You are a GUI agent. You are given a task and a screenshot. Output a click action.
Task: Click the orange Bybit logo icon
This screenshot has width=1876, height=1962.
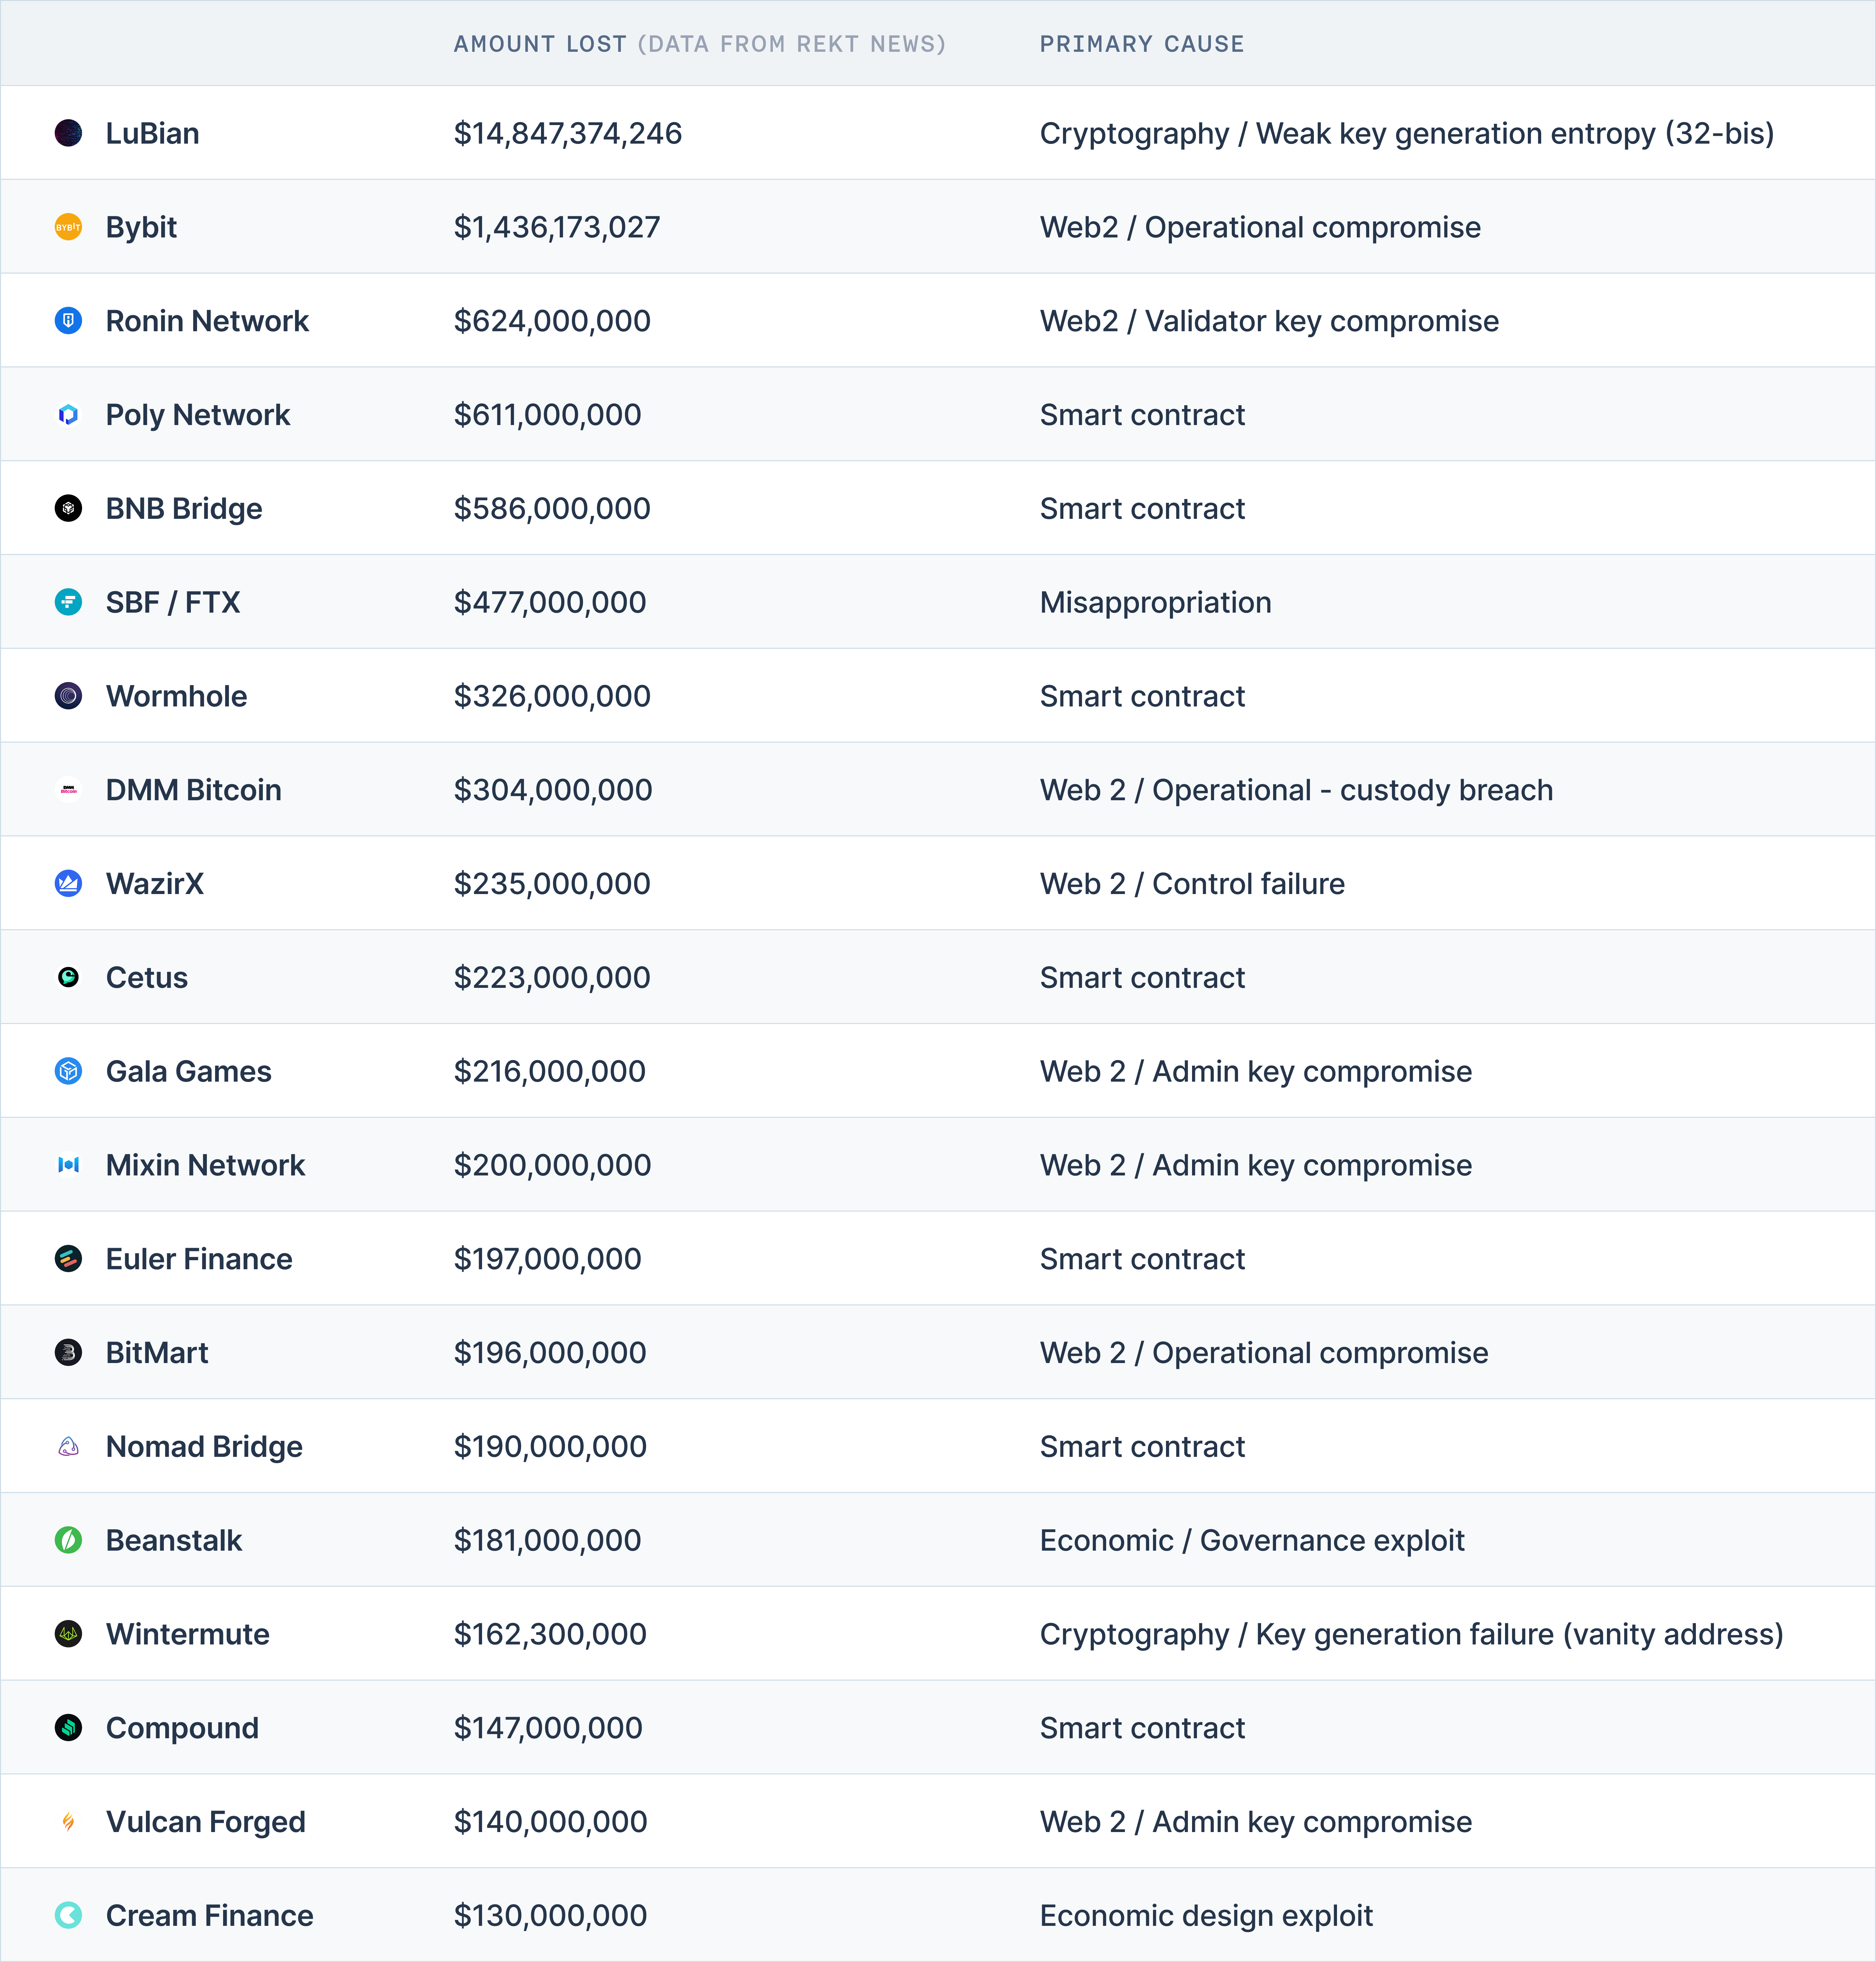click(x=68, y=227)
